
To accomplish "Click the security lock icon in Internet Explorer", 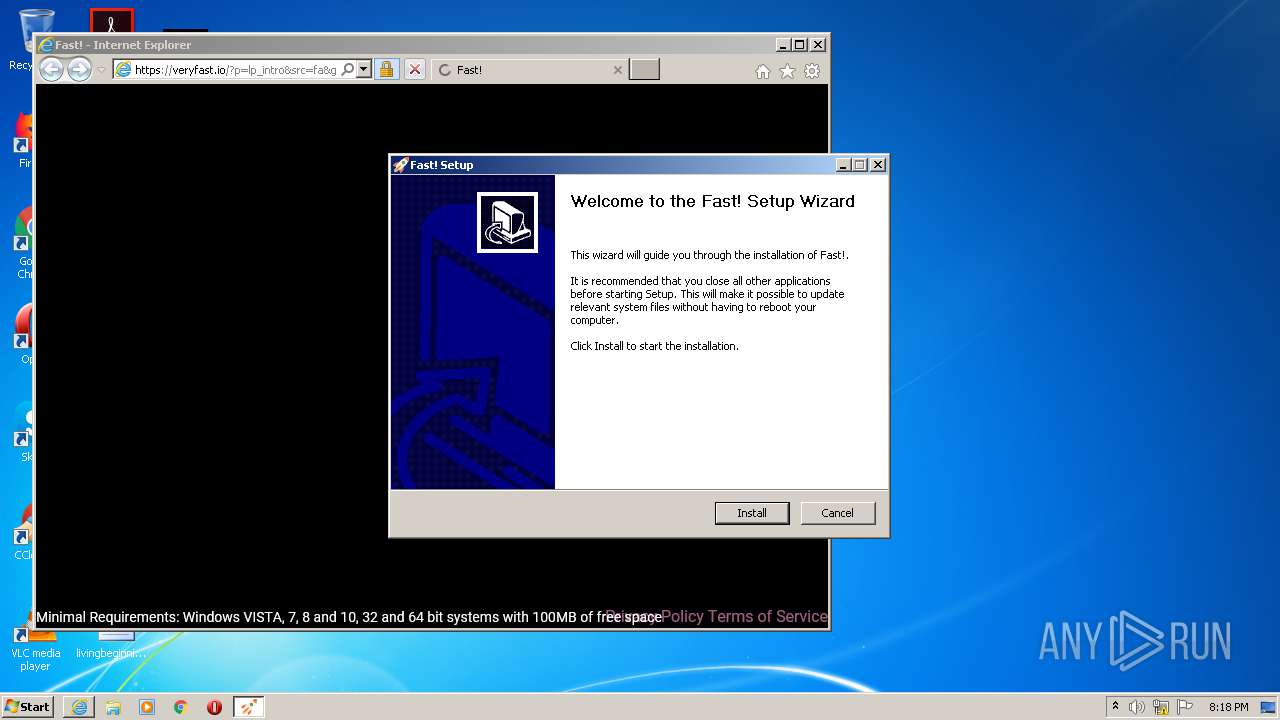I will pyautogui.click(x=386, y=70).
